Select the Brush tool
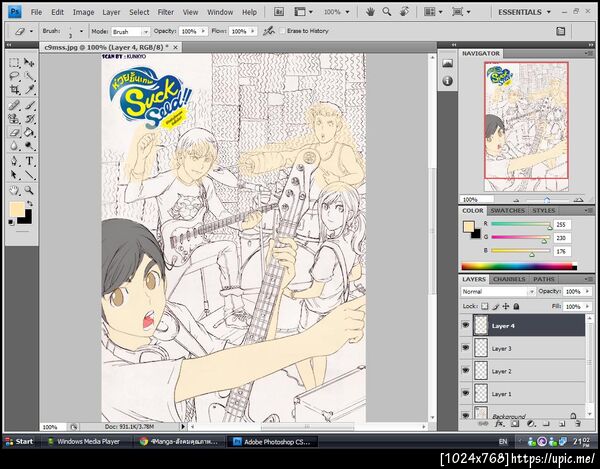 pyautogui.click(x=29, y=105)
